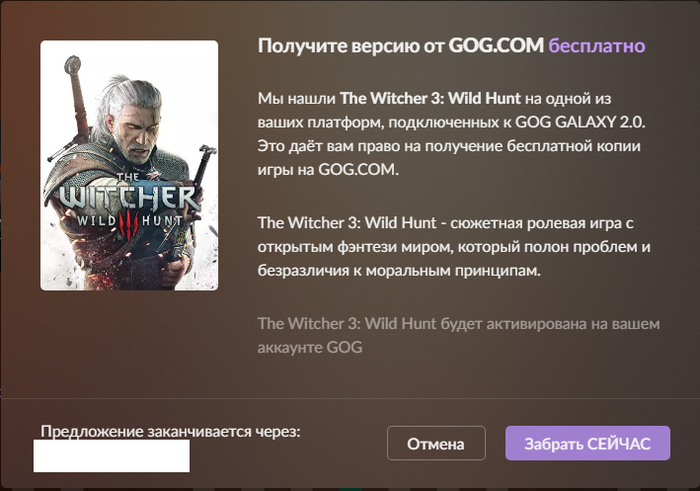The image size is (700, 491).
Task: Dismiss the offer with Отмена button
Action: (x=436, y=443)
